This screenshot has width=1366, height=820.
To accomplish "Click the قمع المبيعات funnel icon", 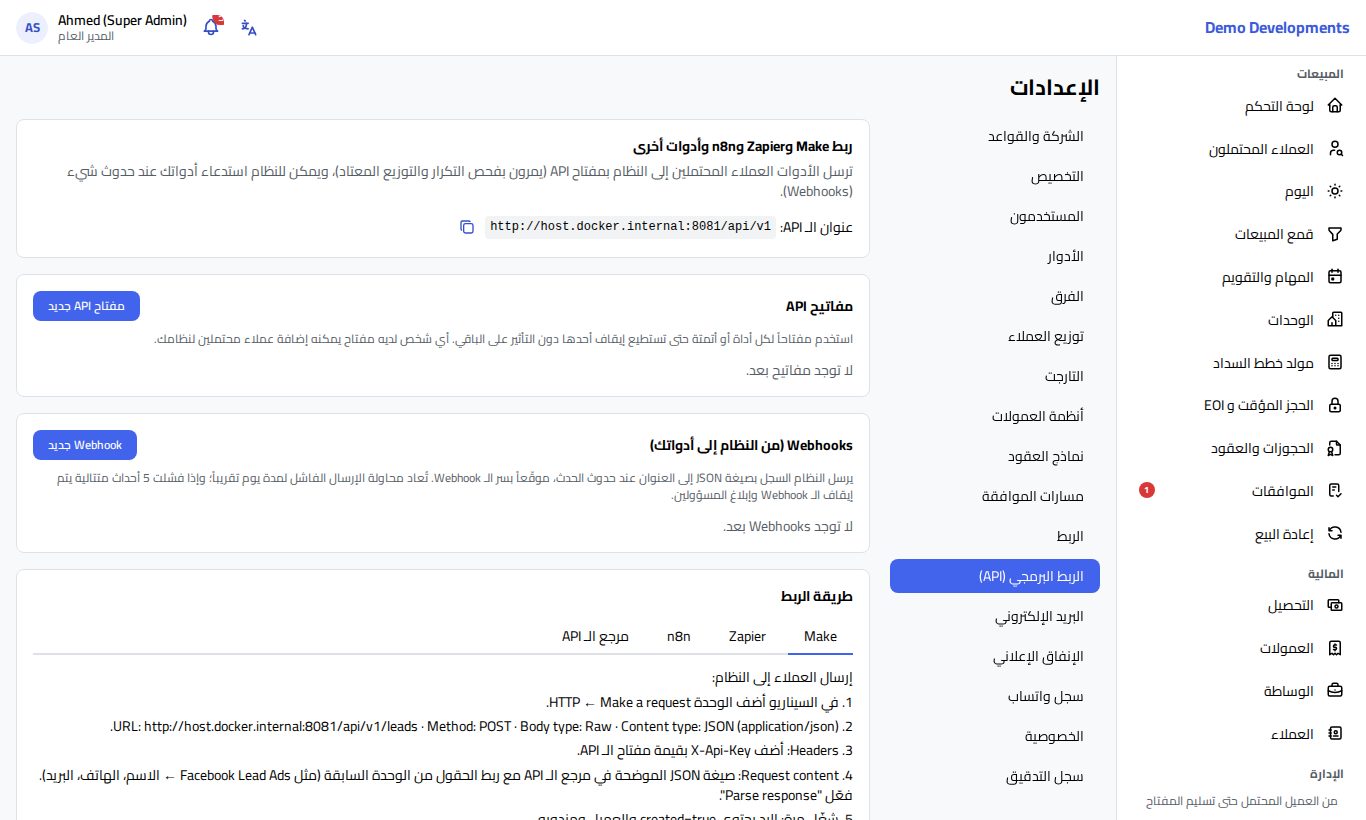I will click(x=1334, y=235).
